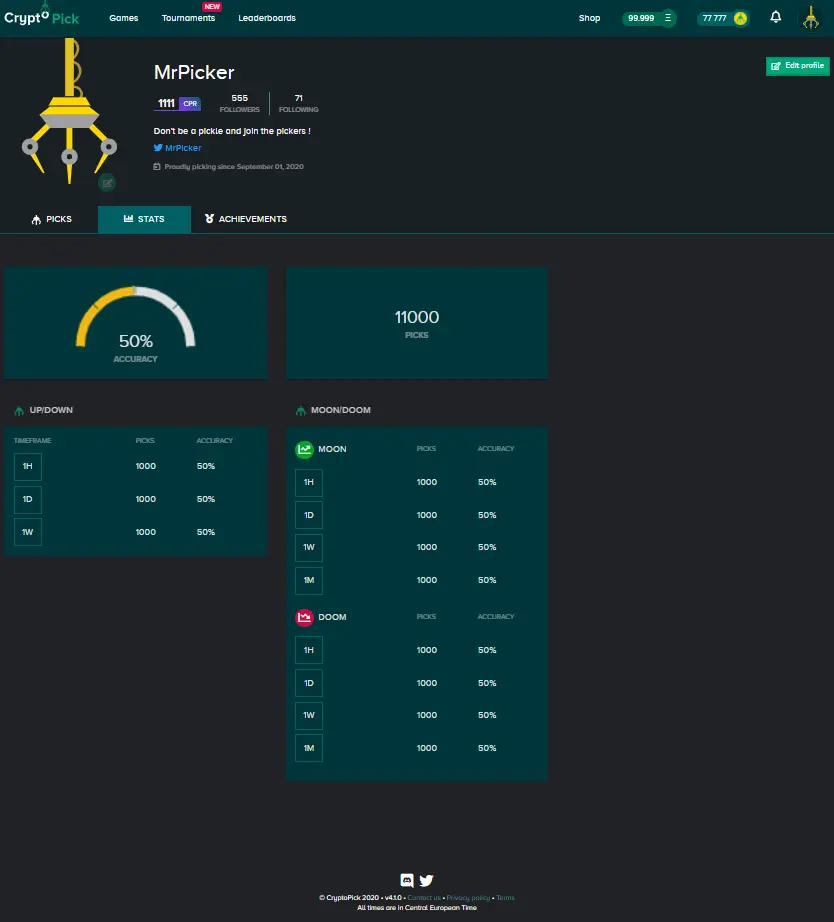Click the 99.999 token balance pill

649,18
